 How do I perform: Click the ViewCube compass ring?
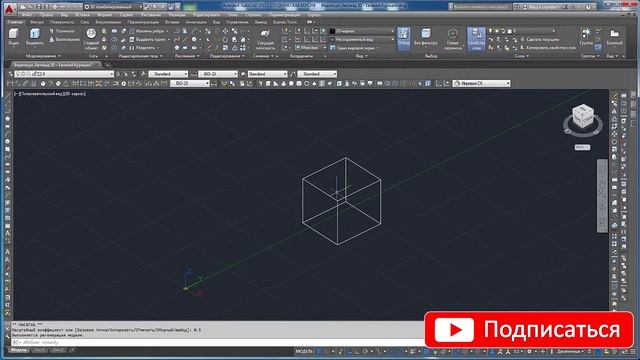pos(583,124)
